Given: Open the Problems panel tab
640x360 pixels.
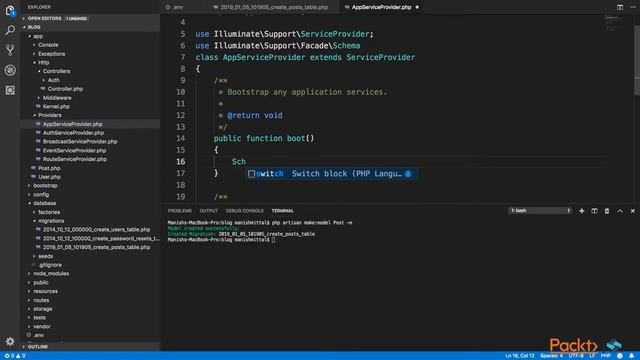Looking at the screenshot, I should pyautogui.click(x=180, y=211).
